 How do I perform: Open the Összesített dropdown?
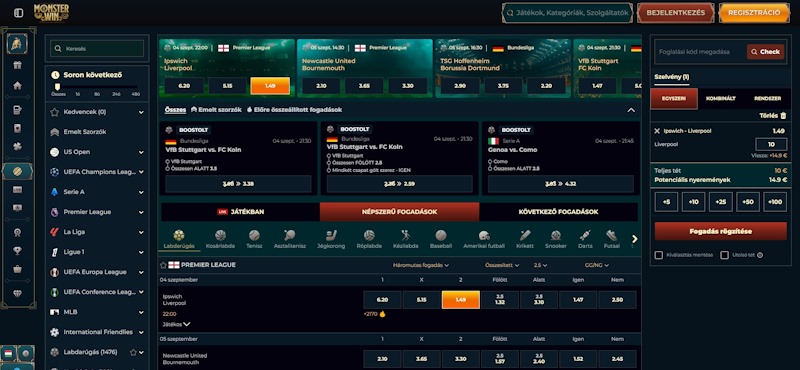[x=502, y=265]
